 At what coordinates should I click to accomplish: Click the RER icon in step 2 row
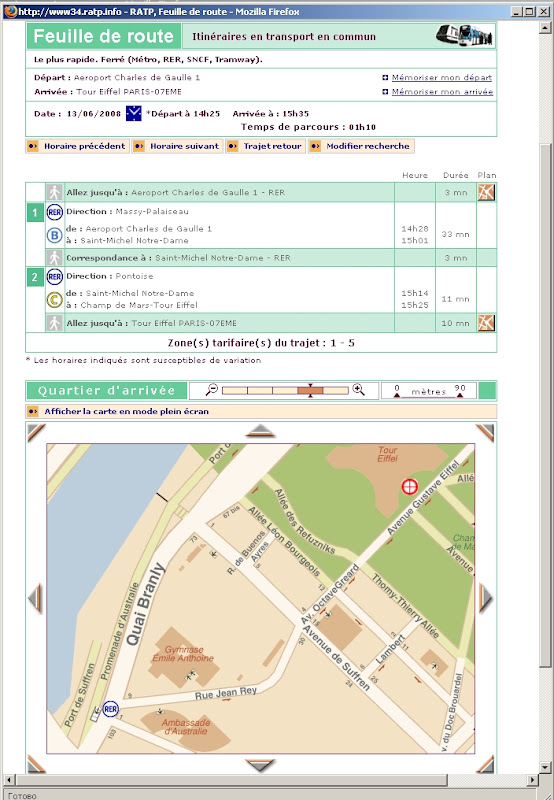(55, 277)
